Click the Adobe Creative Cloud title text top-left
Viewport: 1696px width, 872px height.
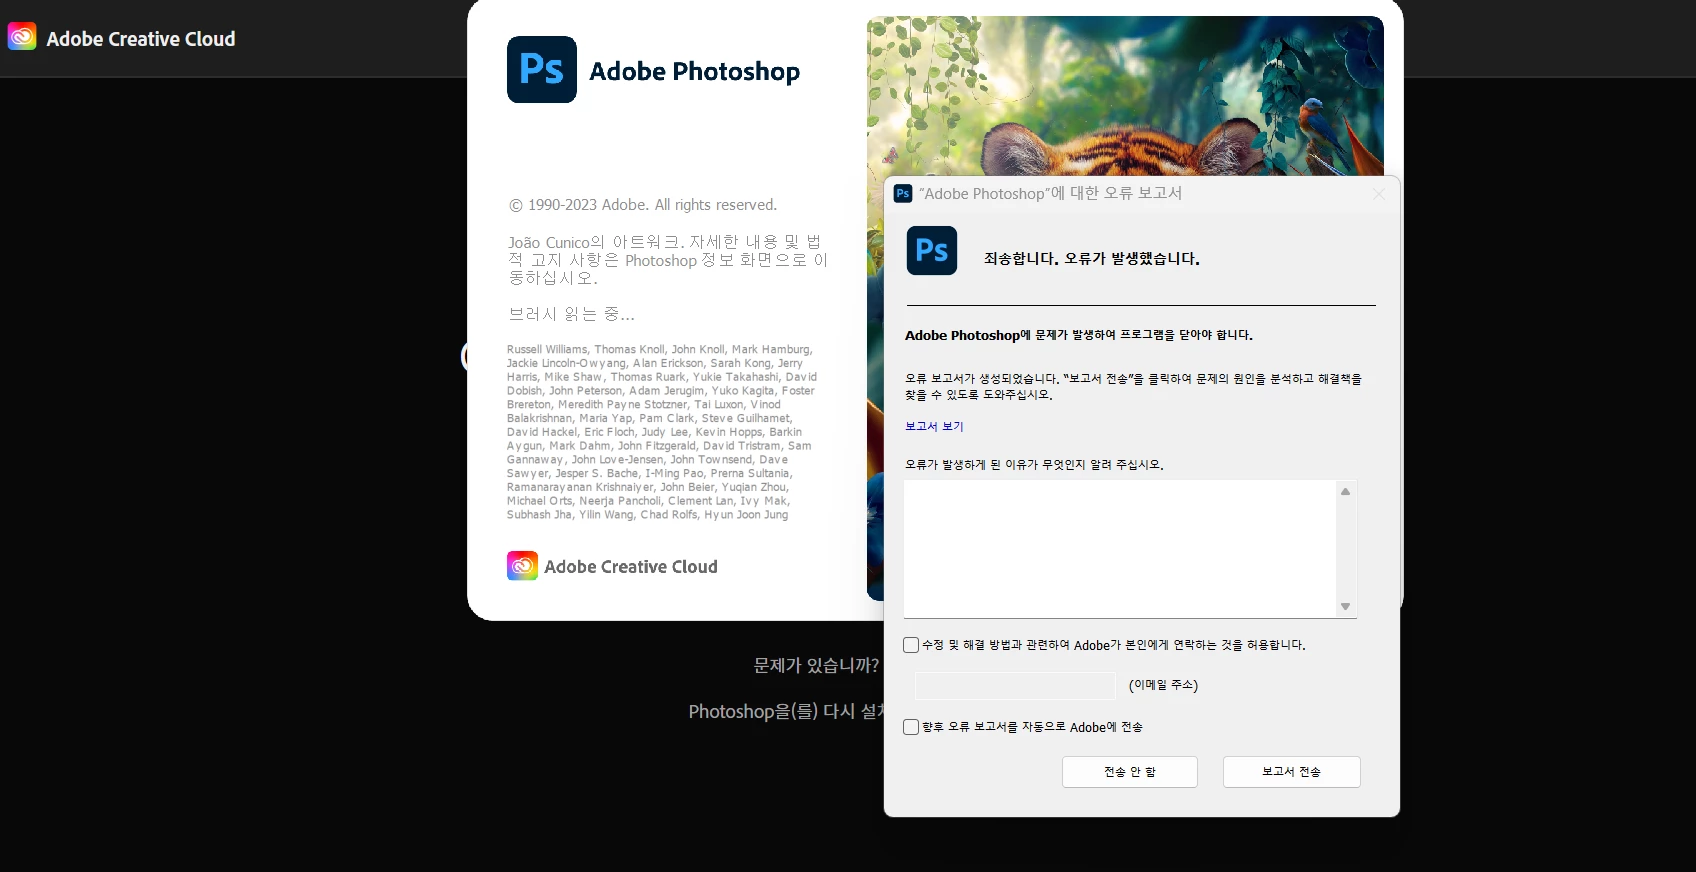point(141,39)
